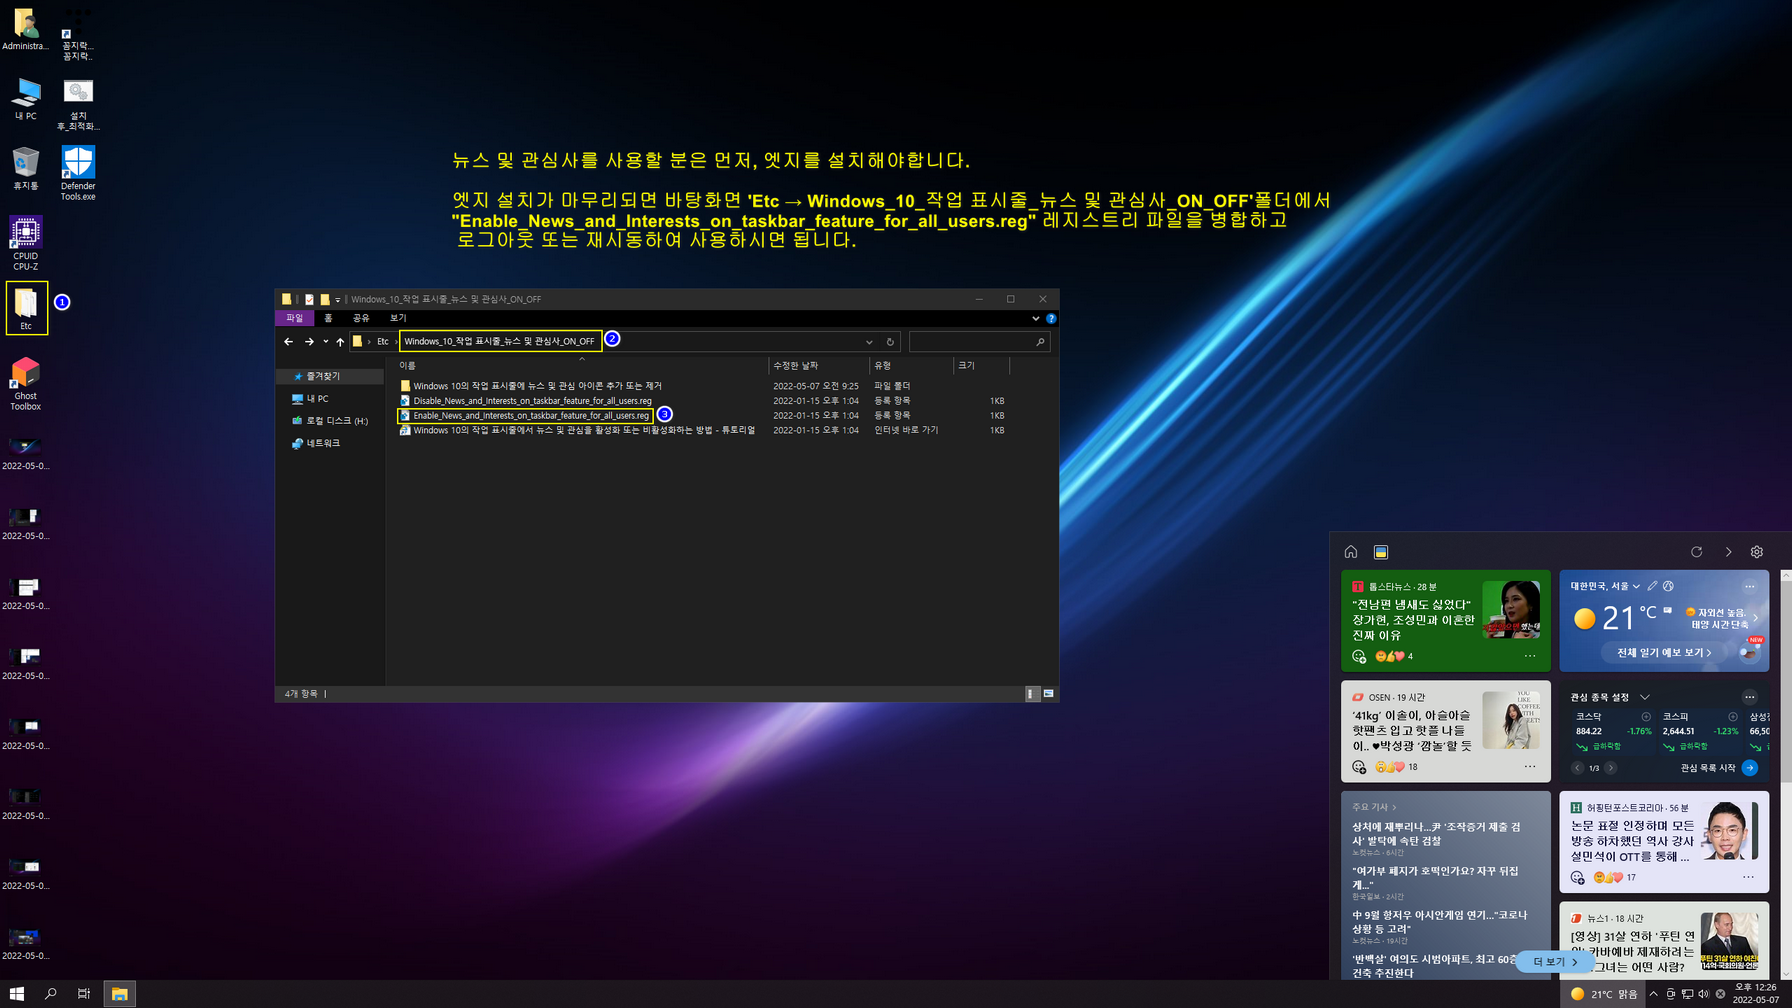Open Explorer help question mark icon
Viewport: 1792px width, 1008px height.
tap(1051, 318)
